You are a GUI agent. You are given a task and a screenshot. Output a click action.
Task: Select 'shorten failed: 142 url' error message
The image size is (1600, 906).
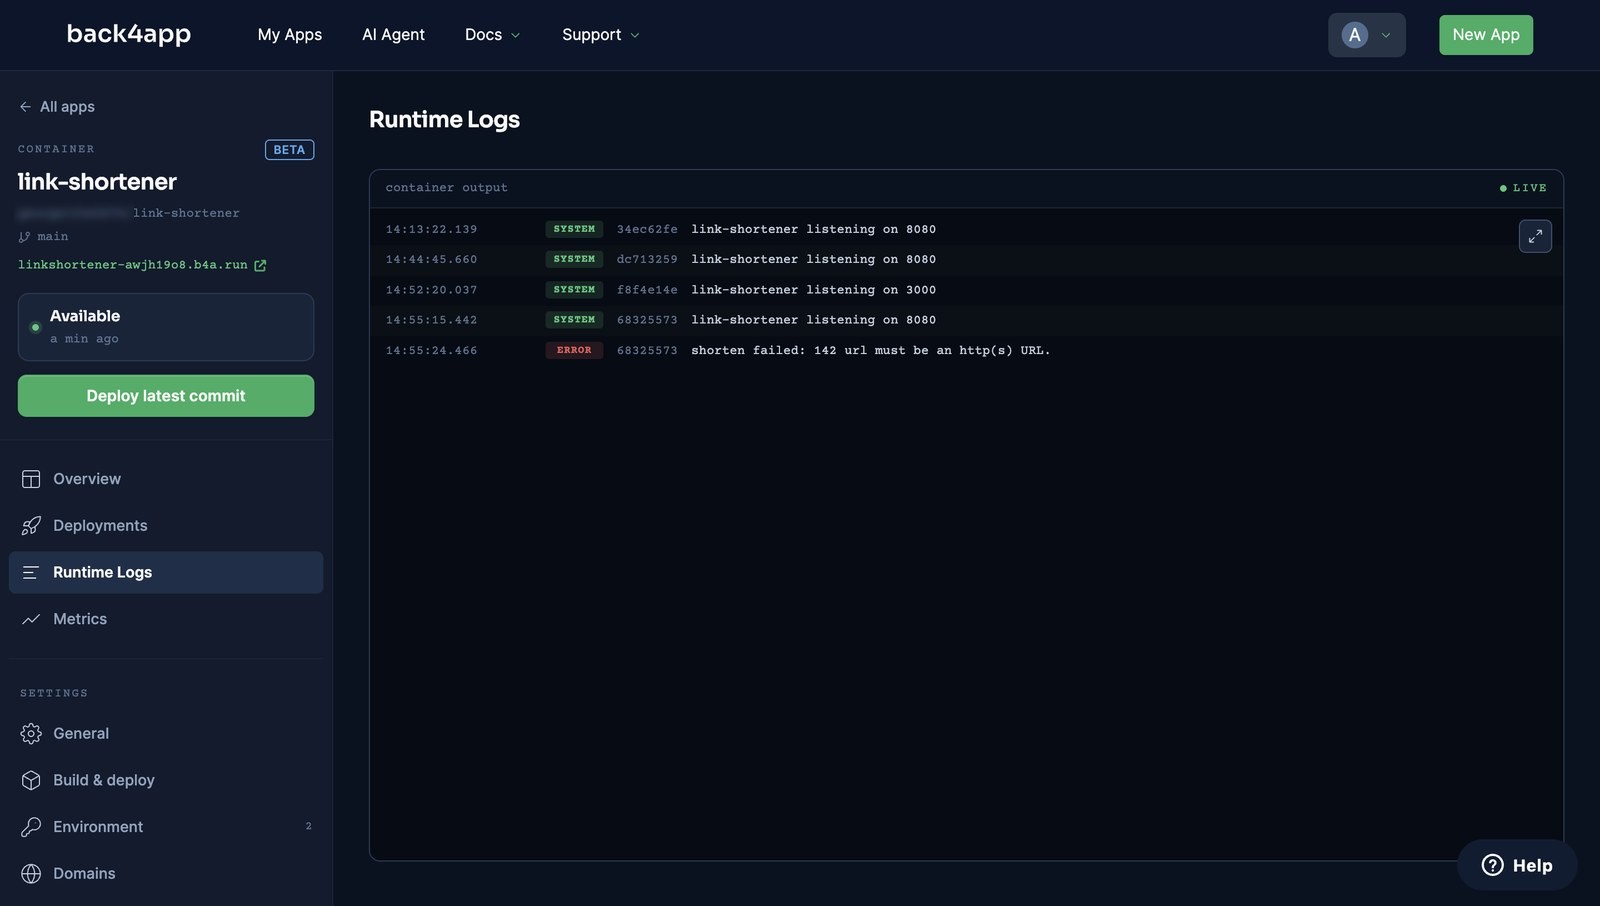871,350
